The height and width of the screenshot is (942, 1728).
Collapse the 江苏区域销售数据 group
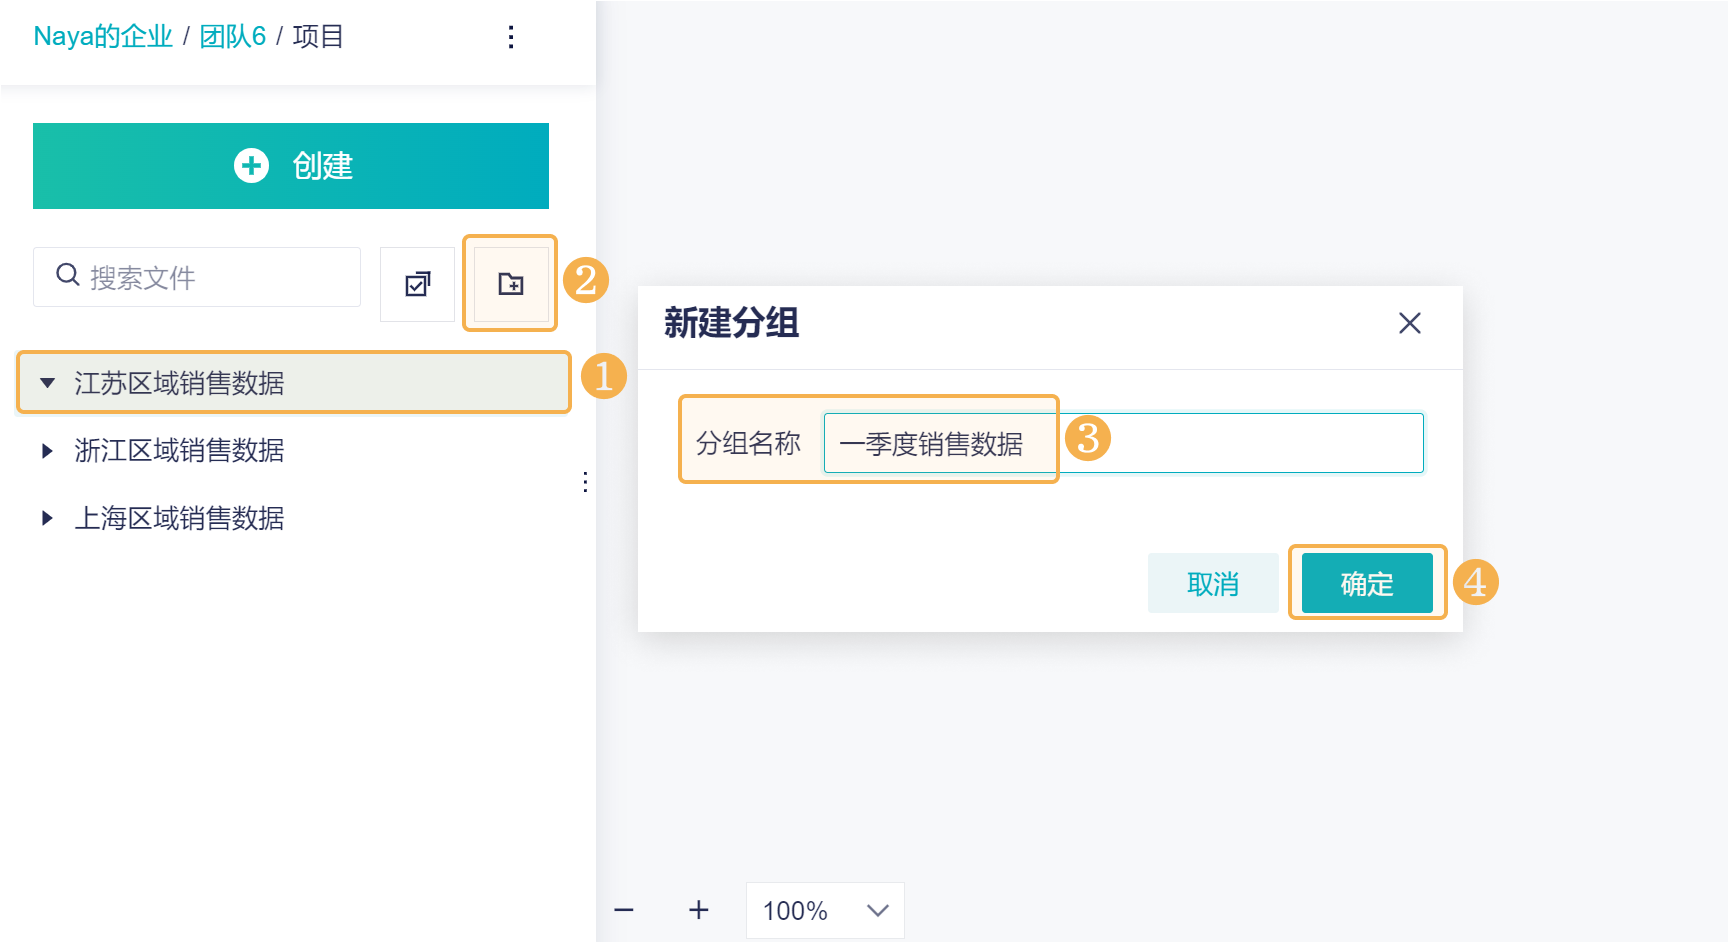coord(47,383)
